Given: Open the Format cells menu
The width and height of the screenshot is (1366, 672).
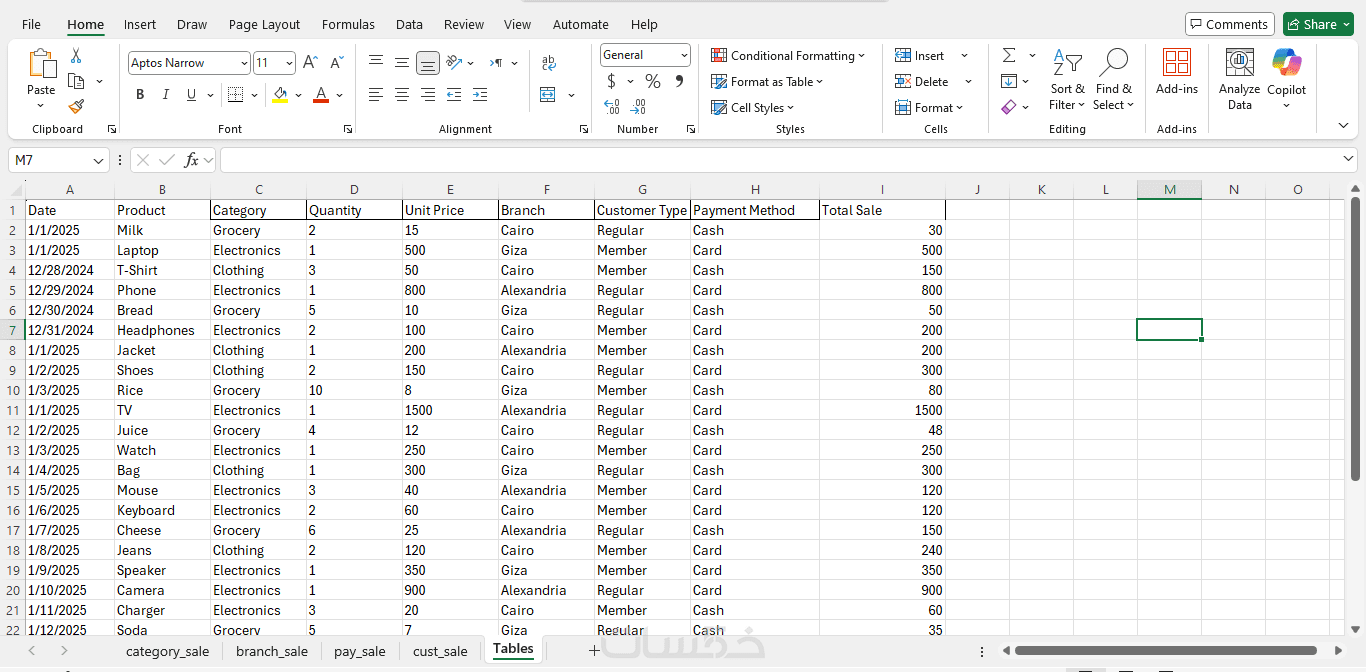Looking at the screenshot, I should pos(929,108).
